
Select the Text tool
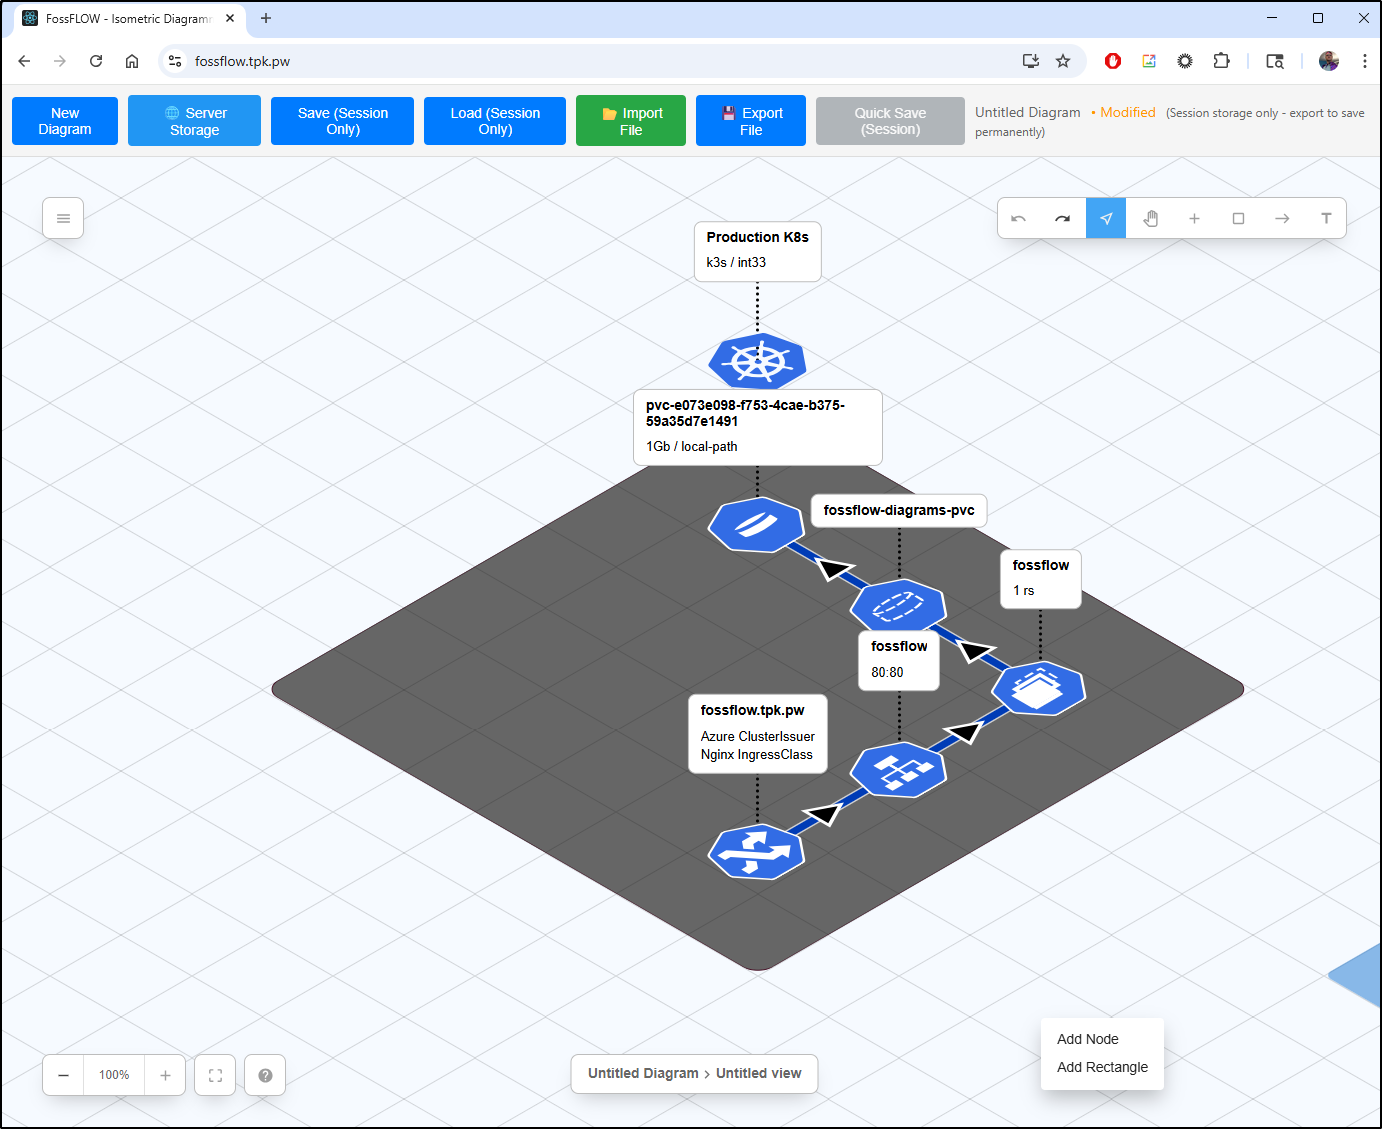pos(1326,217)
